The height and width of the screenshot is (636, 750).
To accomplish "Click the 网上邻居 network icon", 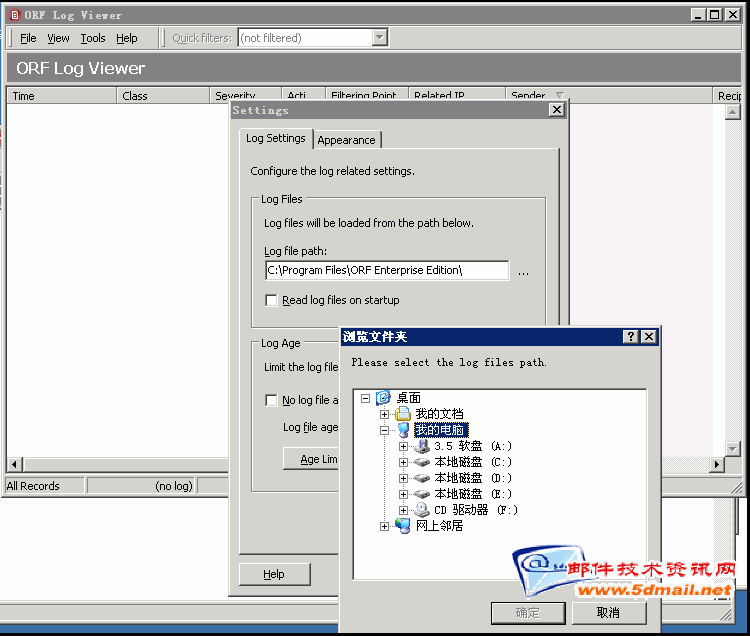I will [403, 526].
